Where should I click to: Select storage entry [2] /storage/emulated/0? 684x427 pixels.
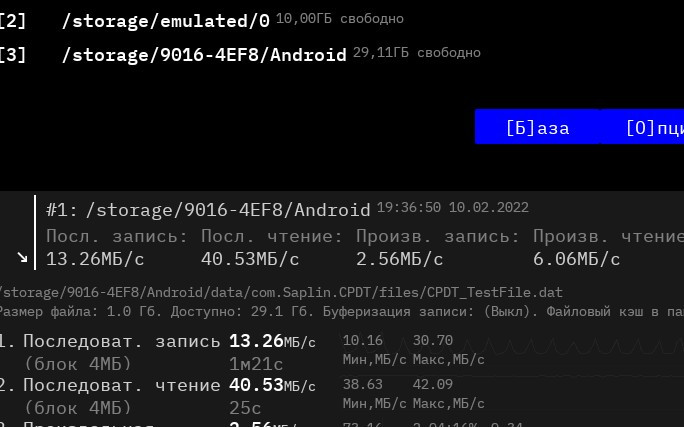pyautogui.click(x=201, y=20)
